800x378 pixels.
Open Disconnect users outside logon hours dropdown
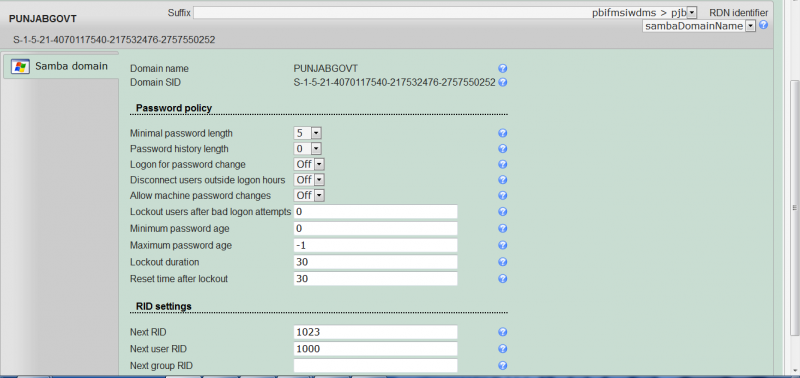[x=310, y=180]
